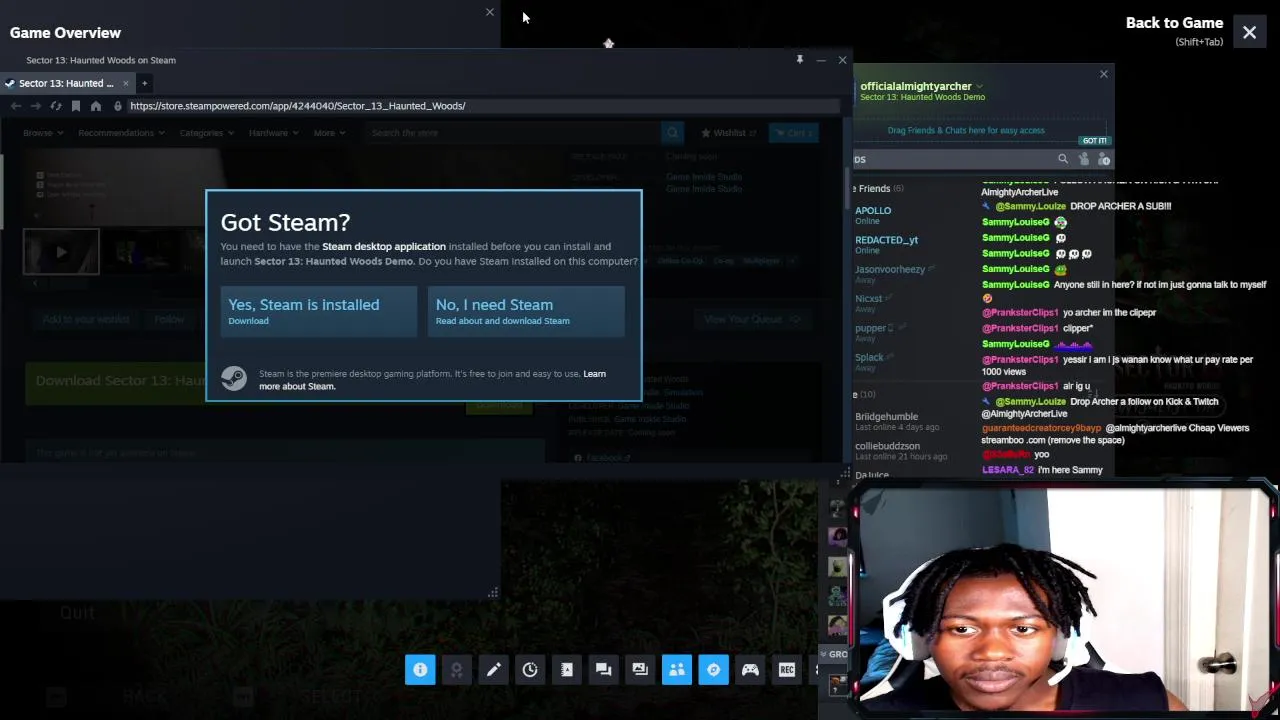Click No, I need Steam button

526,312
